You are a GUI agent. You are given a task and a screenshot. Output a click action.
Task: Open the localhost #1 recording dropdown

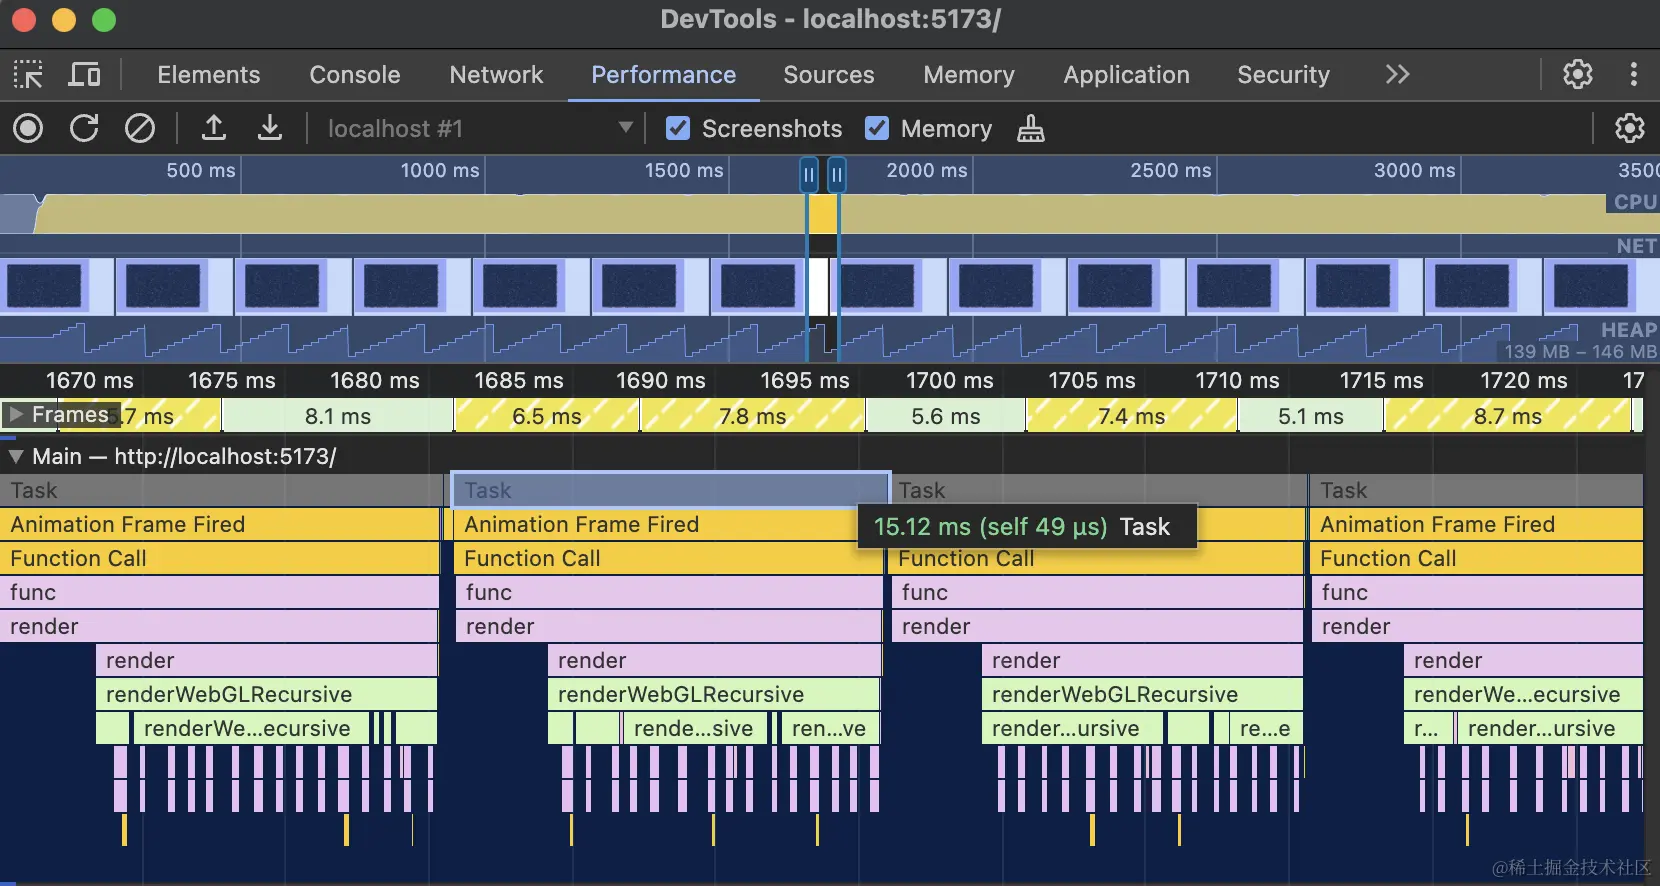point(480,128)
